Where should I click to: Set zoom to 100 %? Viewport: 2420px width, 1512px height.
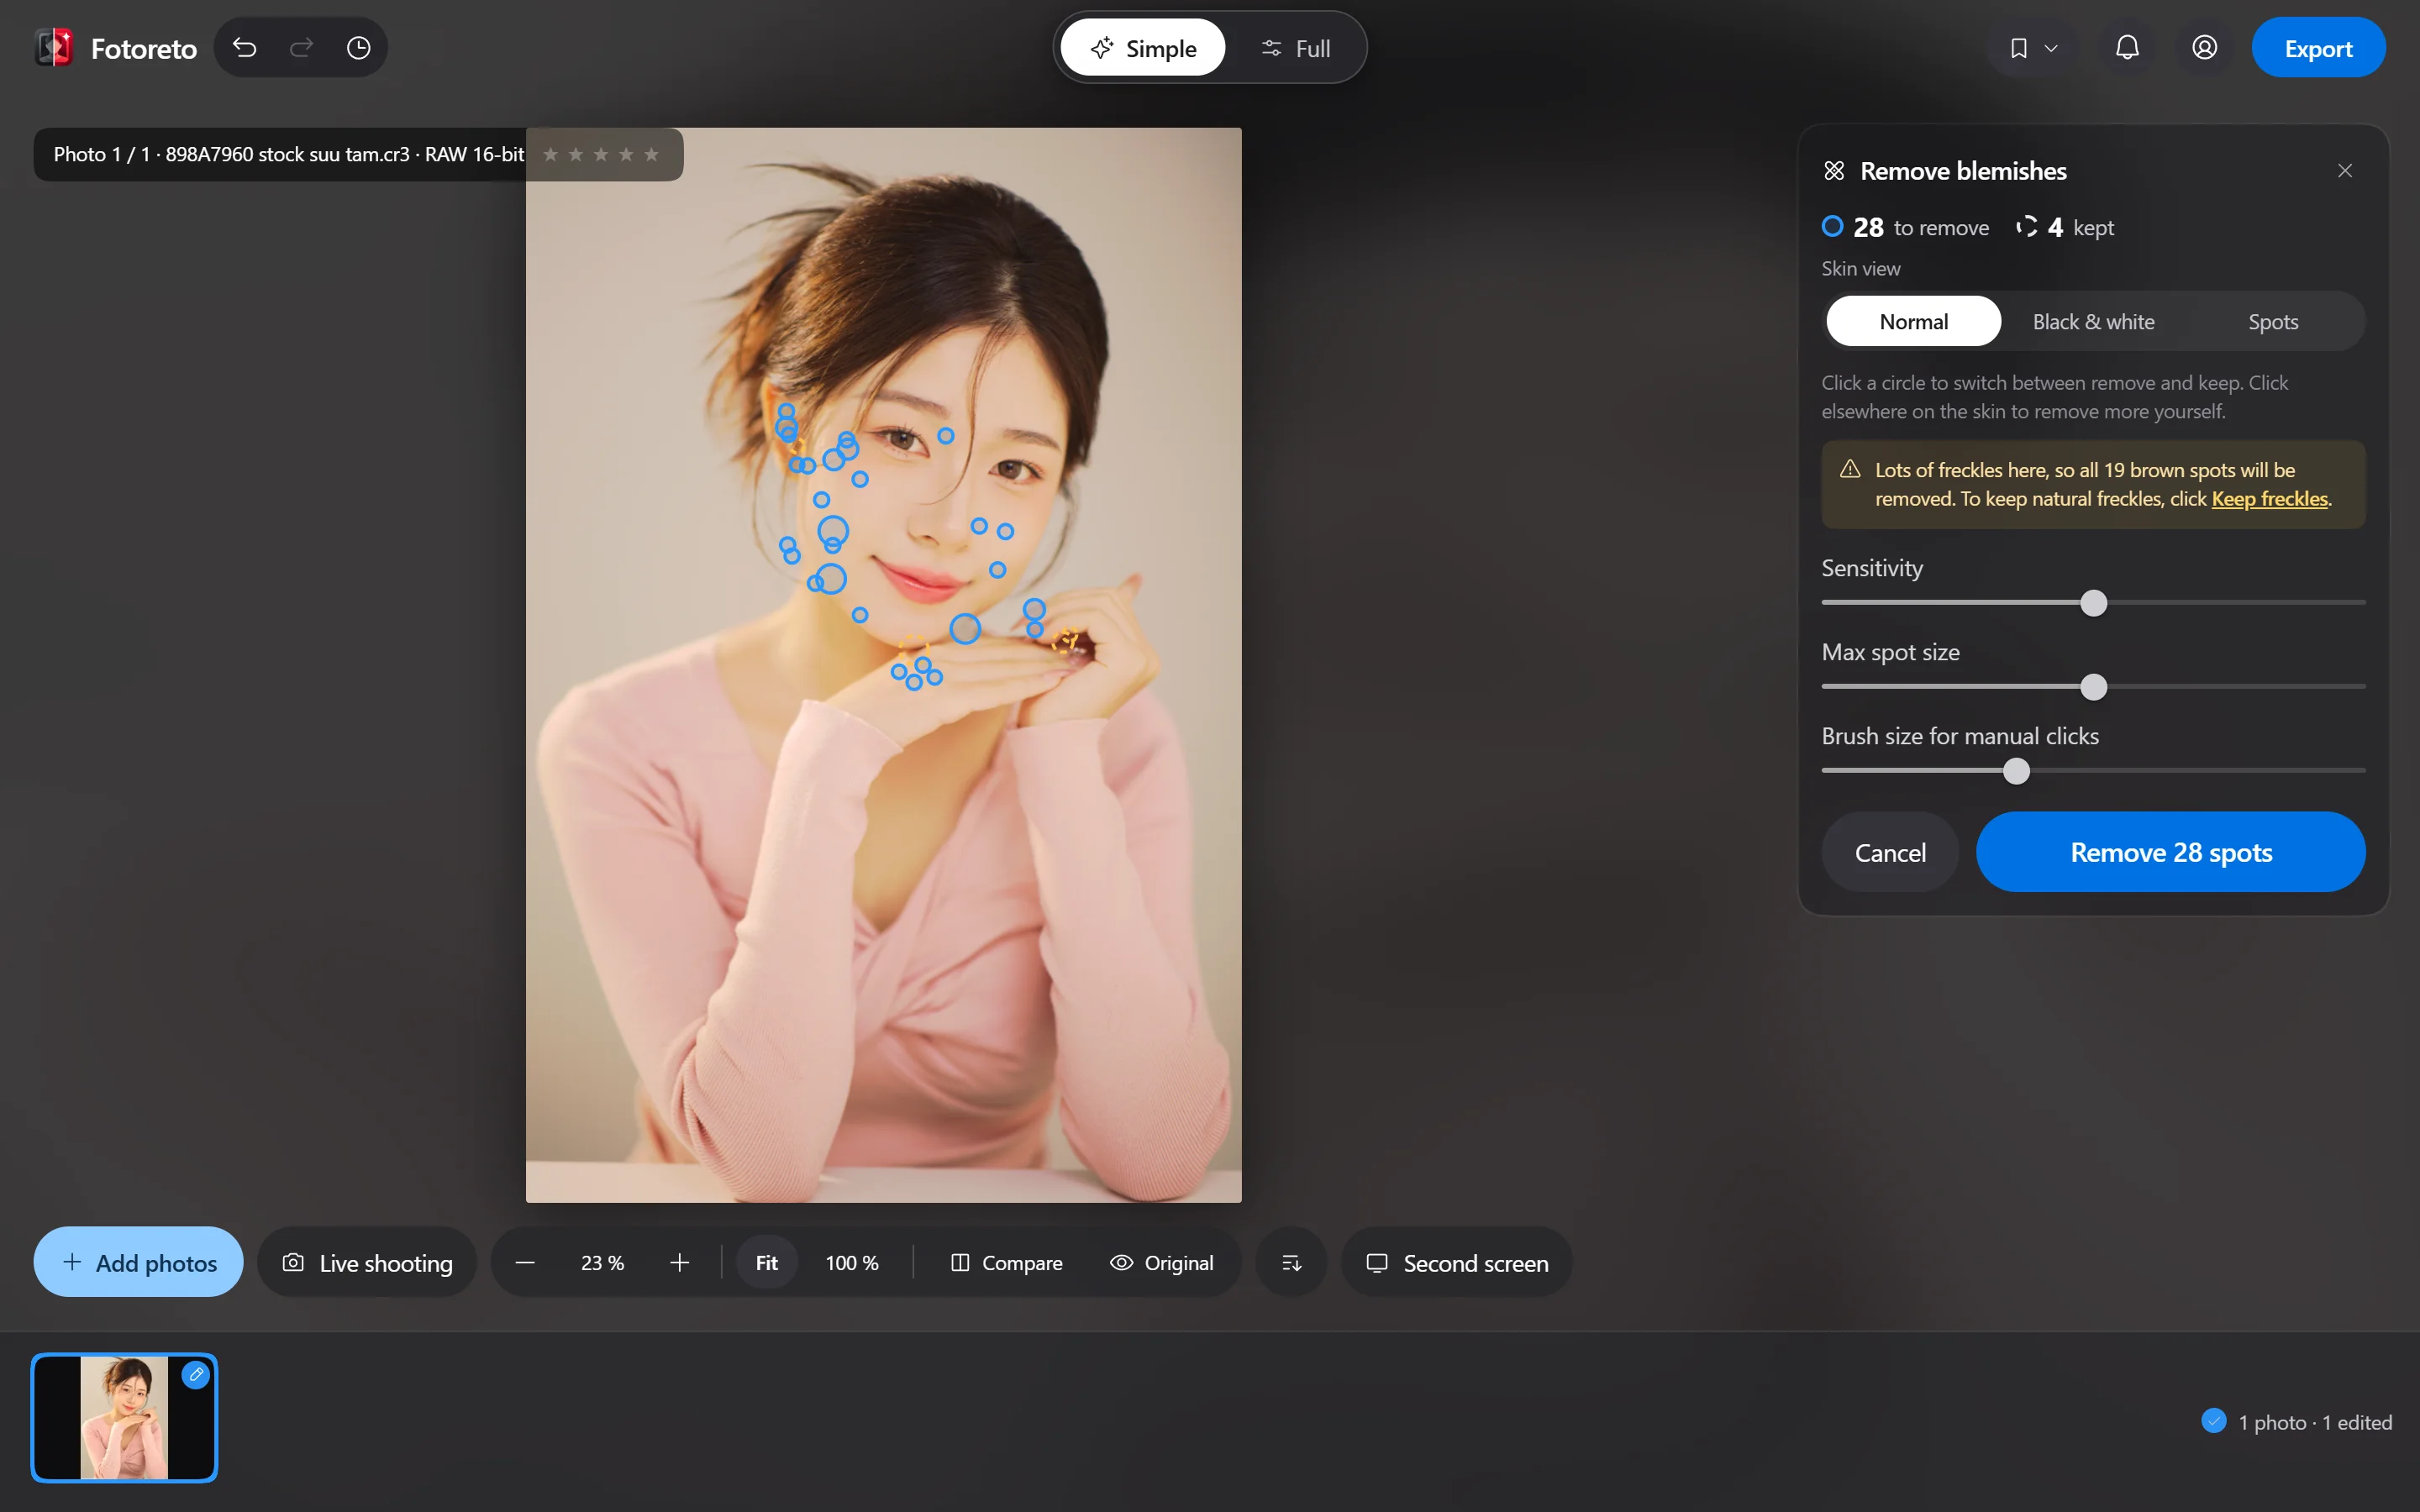852,1263
